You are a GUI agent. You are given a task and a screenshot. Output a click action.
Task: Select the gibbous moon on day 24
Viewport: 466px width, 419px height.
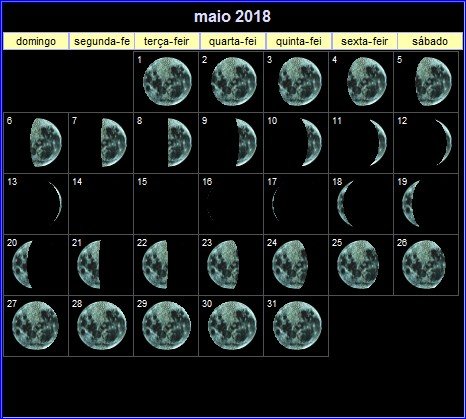coord(289,264)
